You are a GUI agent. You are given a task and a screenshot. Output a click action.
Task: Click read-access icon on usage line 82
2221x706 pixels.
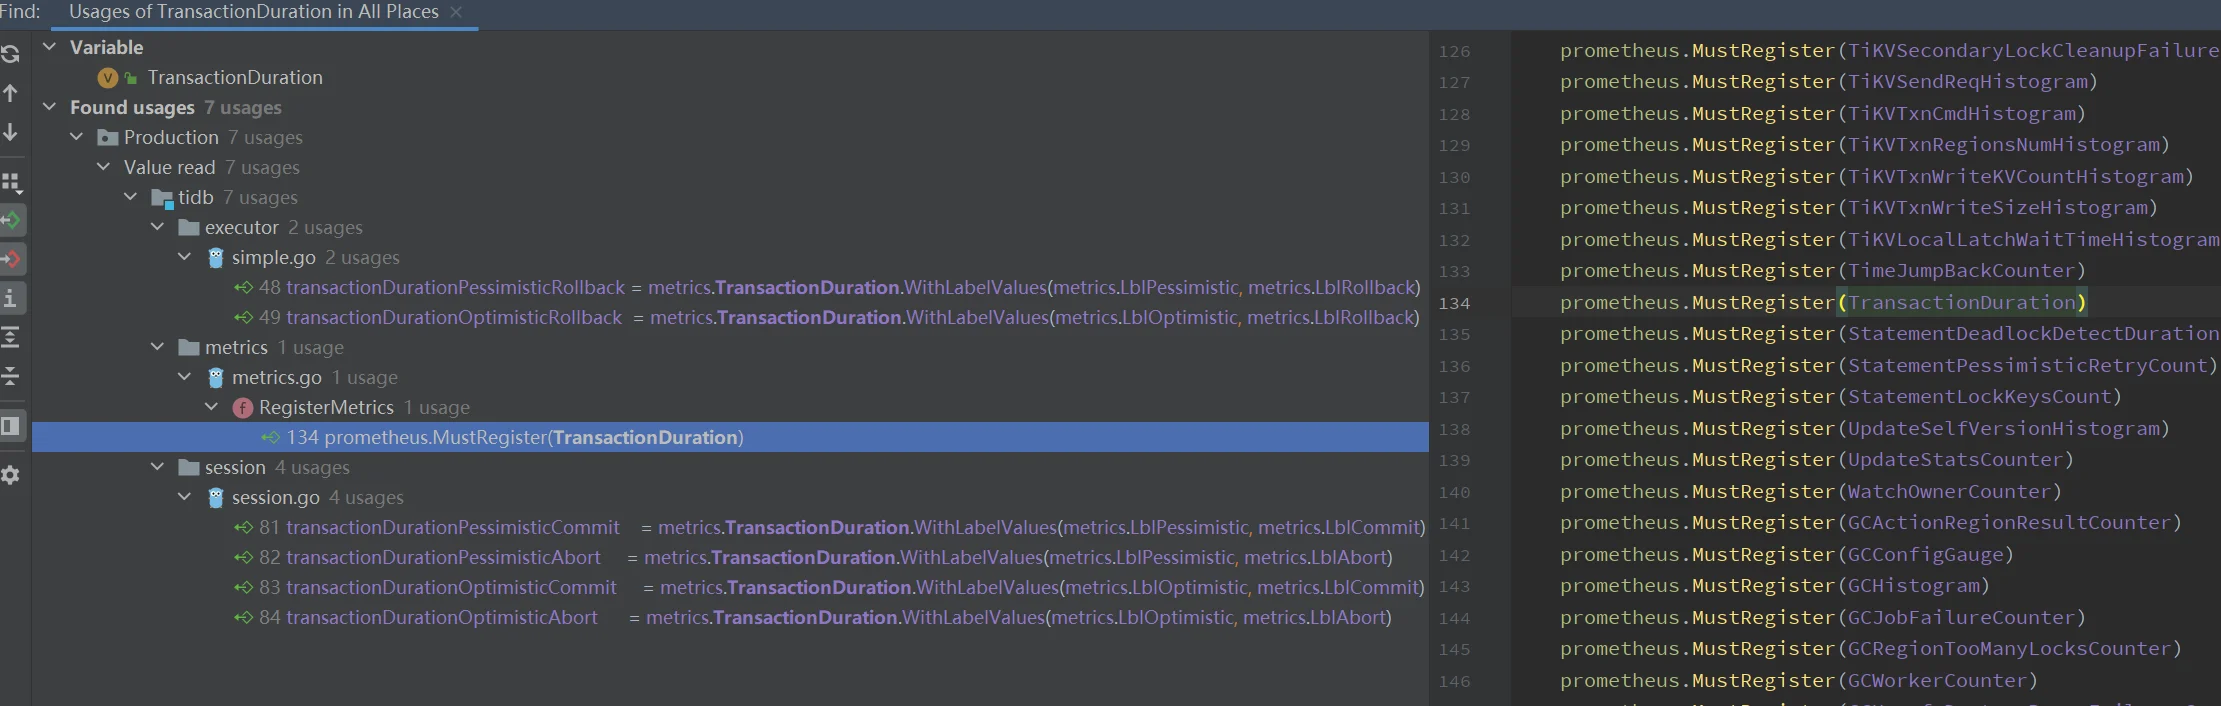pos(243,557)
